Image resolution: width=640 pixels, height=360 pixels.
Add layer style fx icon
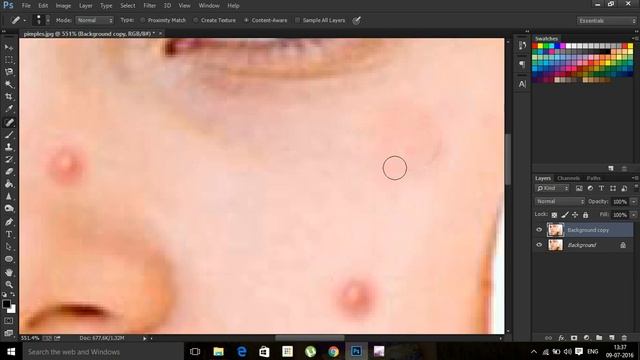(561, 338)
